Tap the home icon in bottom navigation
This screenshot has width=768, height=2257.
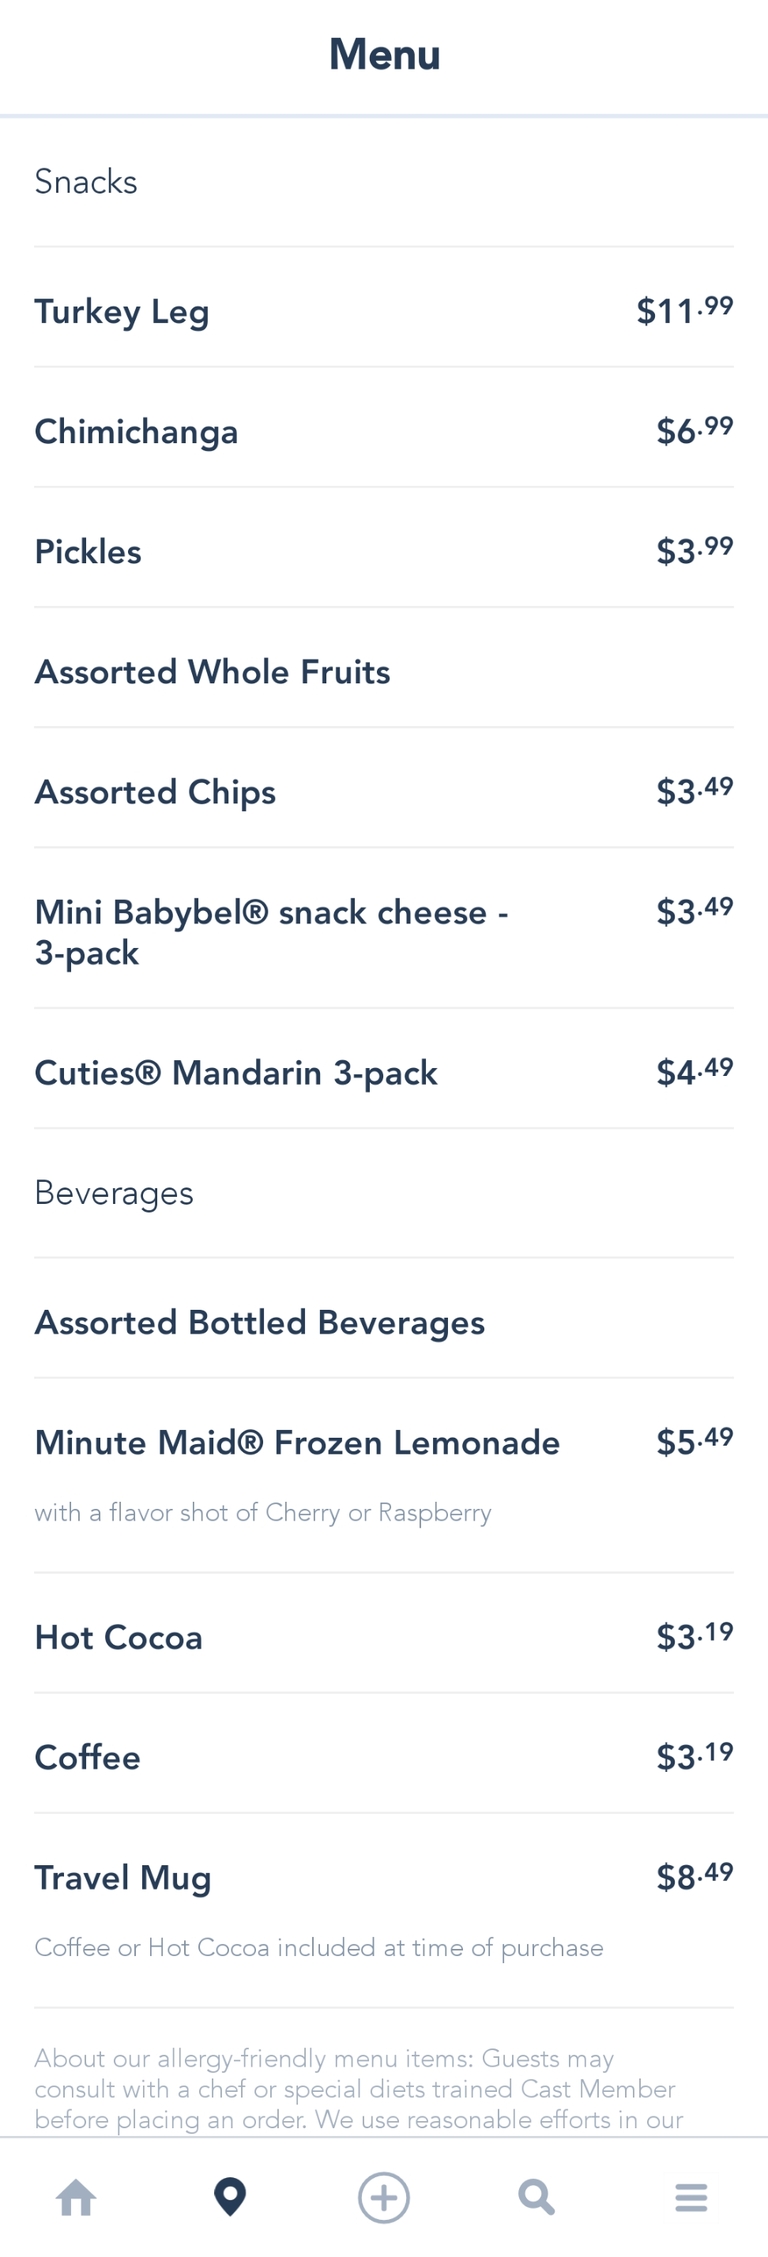pyautogui.click(x=76, y=2197)
